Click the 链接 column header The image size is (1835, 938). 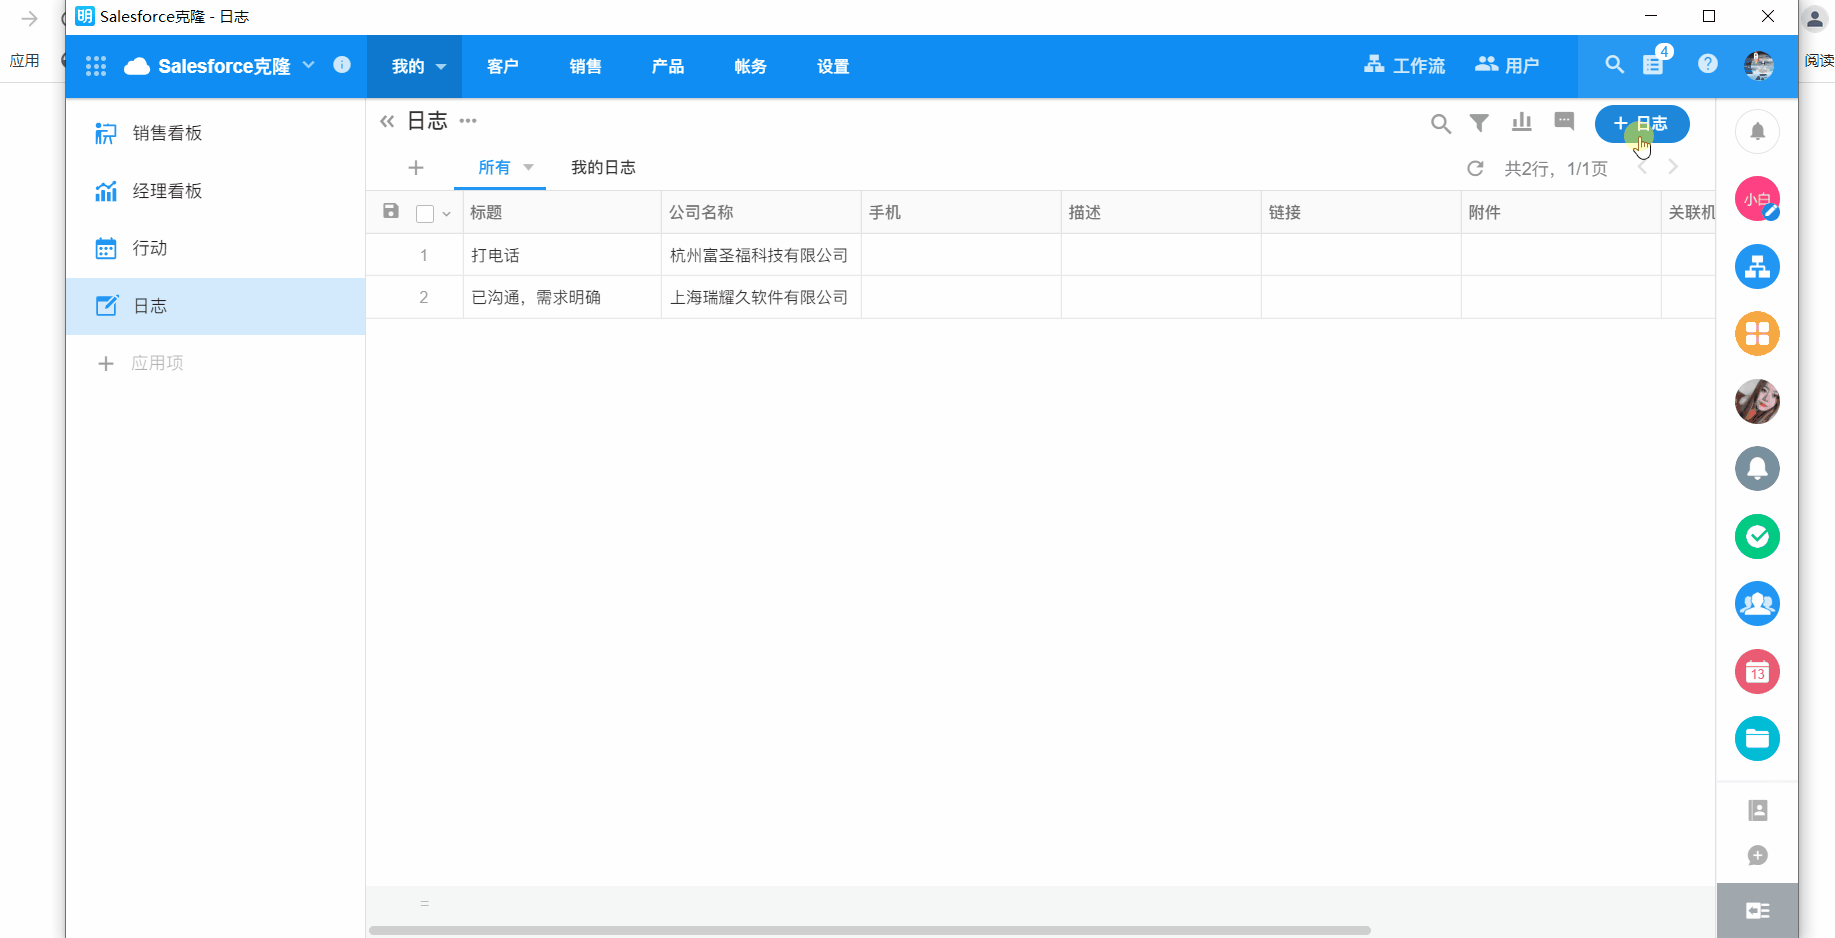1362,212
